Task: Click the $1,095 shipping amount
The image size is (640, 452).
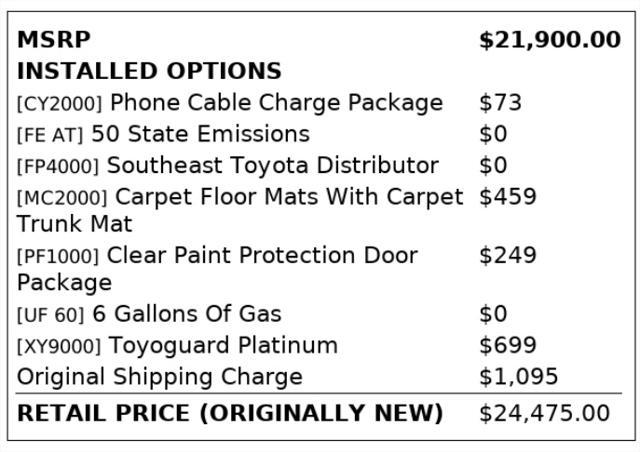Action: point(518,377)
